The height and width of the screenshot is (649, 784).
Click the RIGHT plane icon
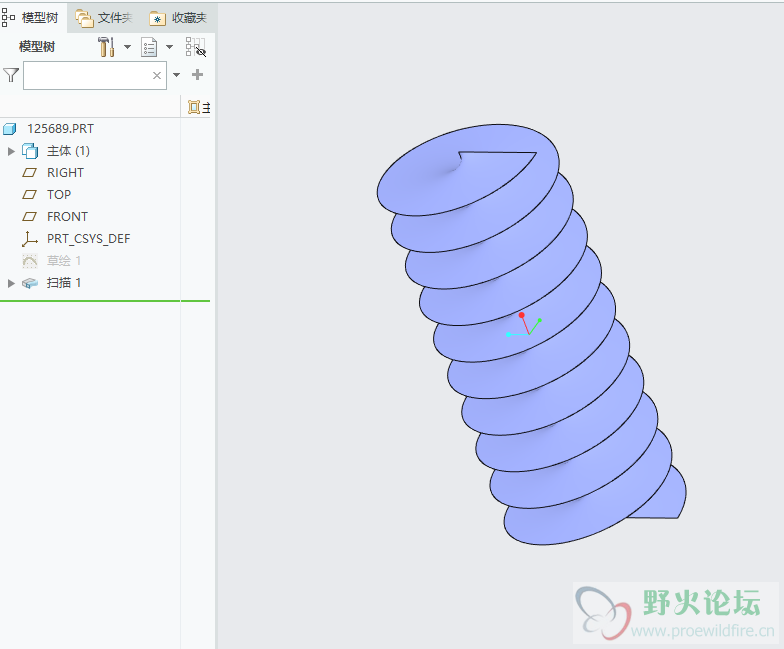[x=30, y=173]
